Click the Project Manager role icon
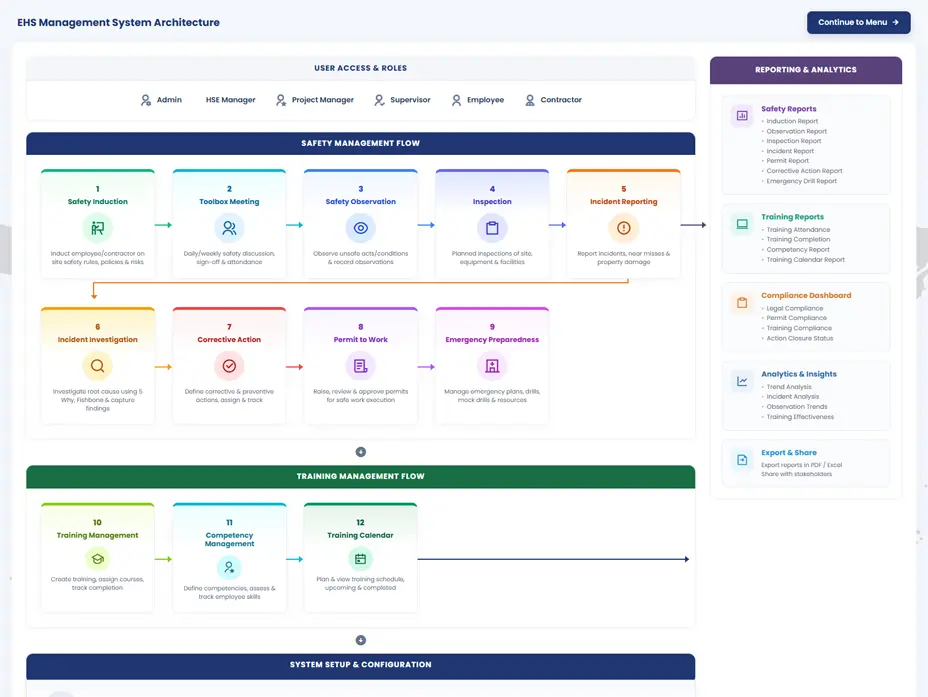 point(281,100)
